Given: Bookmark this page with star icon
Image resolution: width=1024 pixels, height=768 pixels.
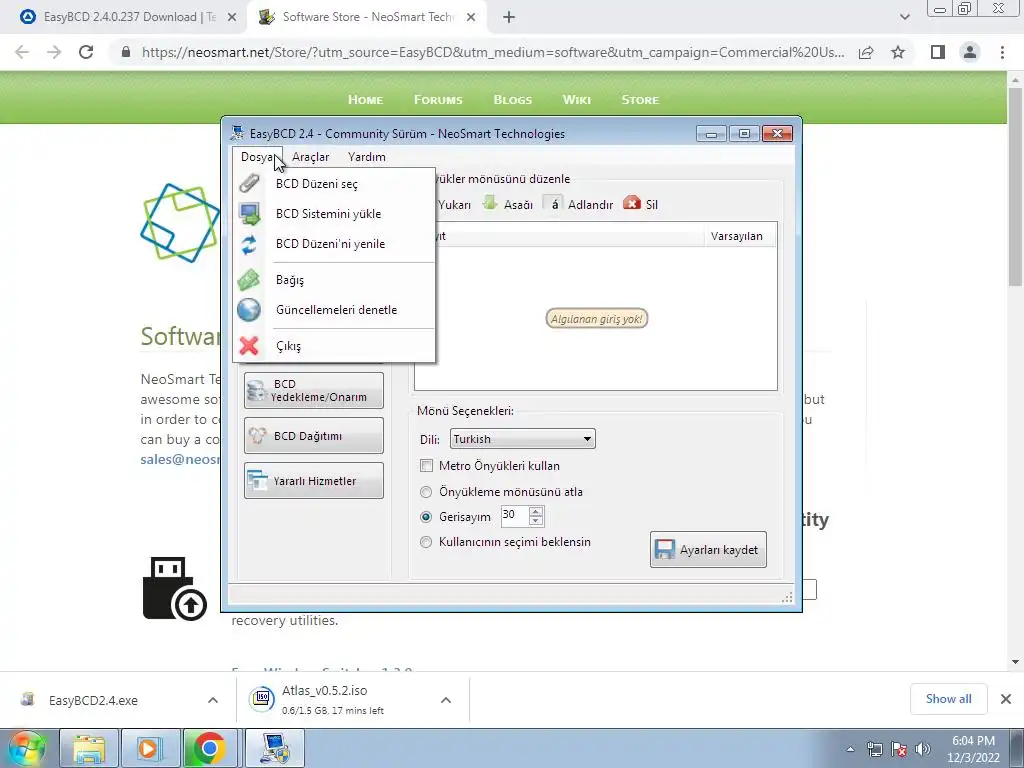Looking at the screenshot, I should [x=898, y=52].
